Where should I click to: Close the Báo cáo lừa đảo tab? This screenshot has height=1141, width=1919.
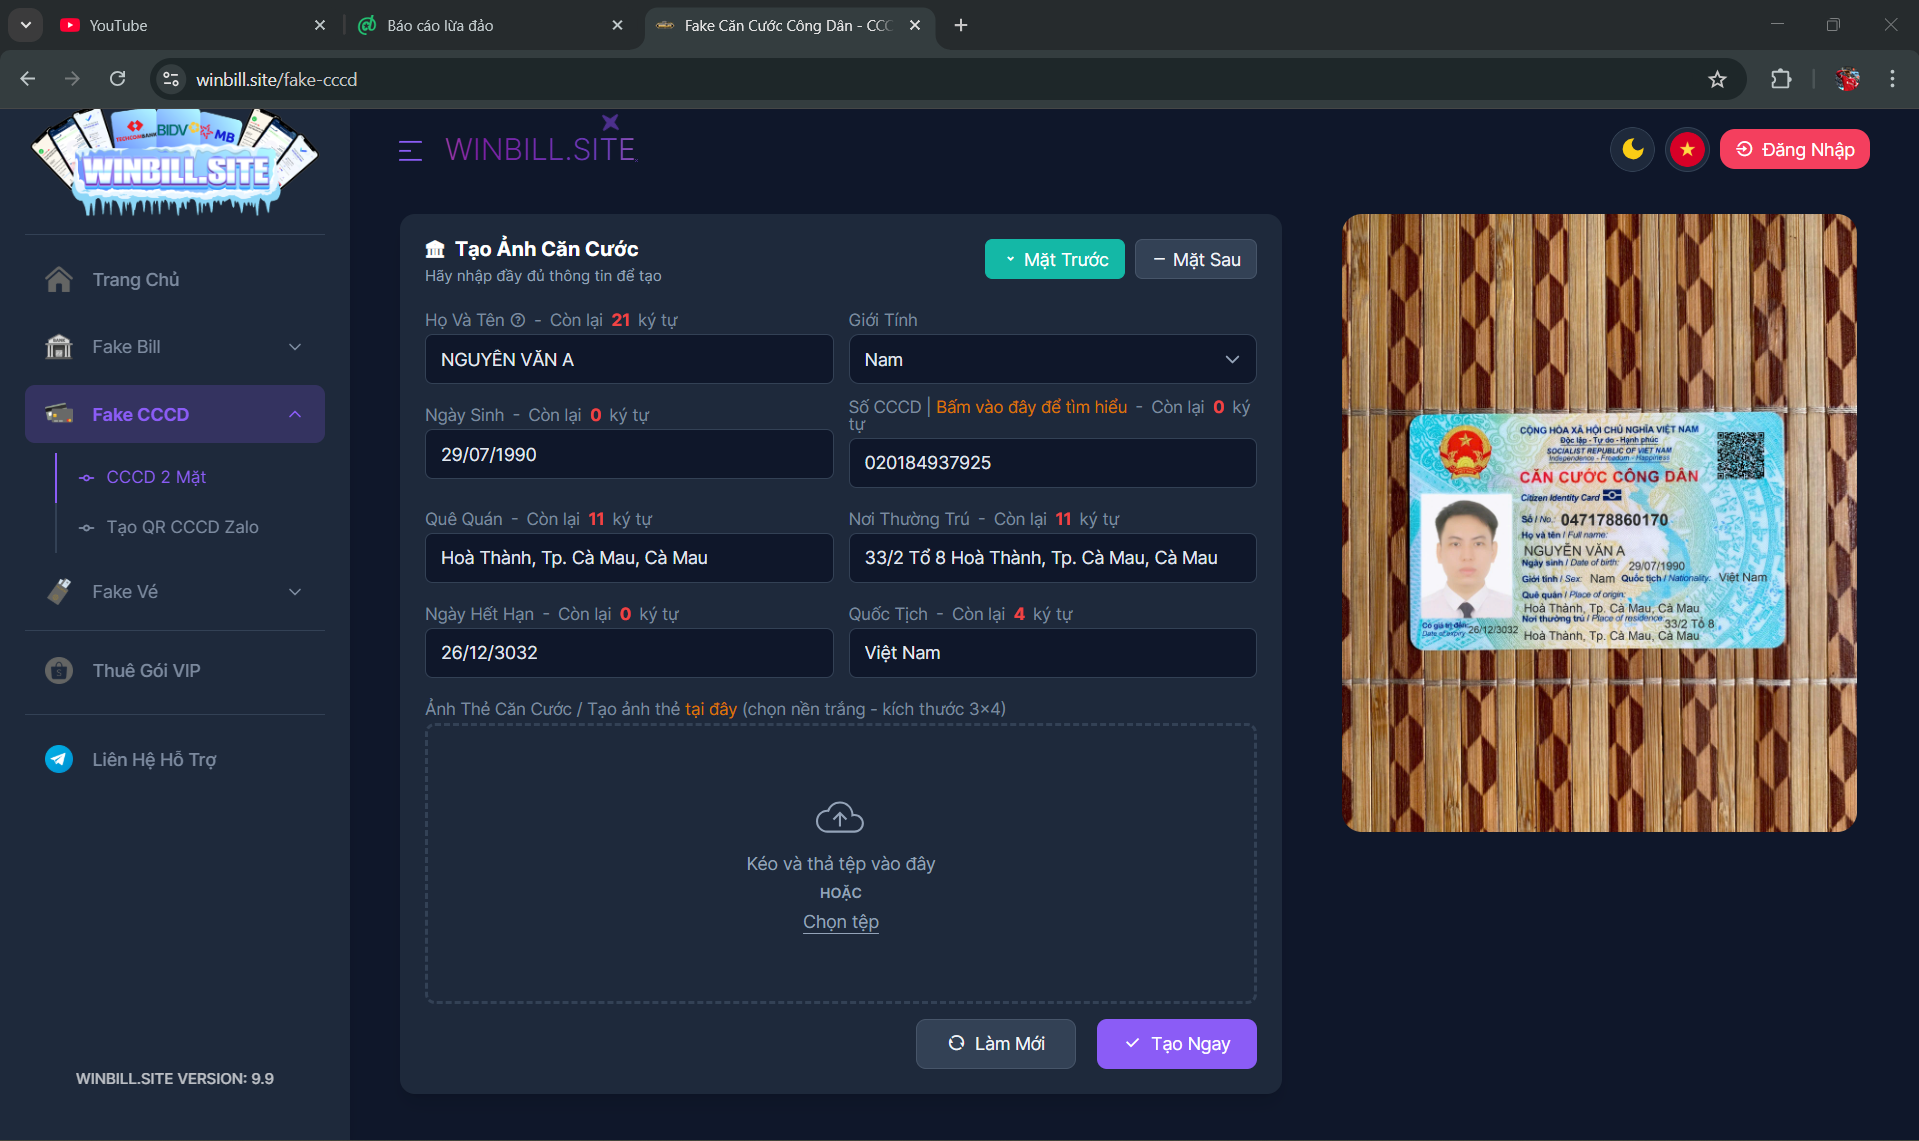(x=617, y=25)
